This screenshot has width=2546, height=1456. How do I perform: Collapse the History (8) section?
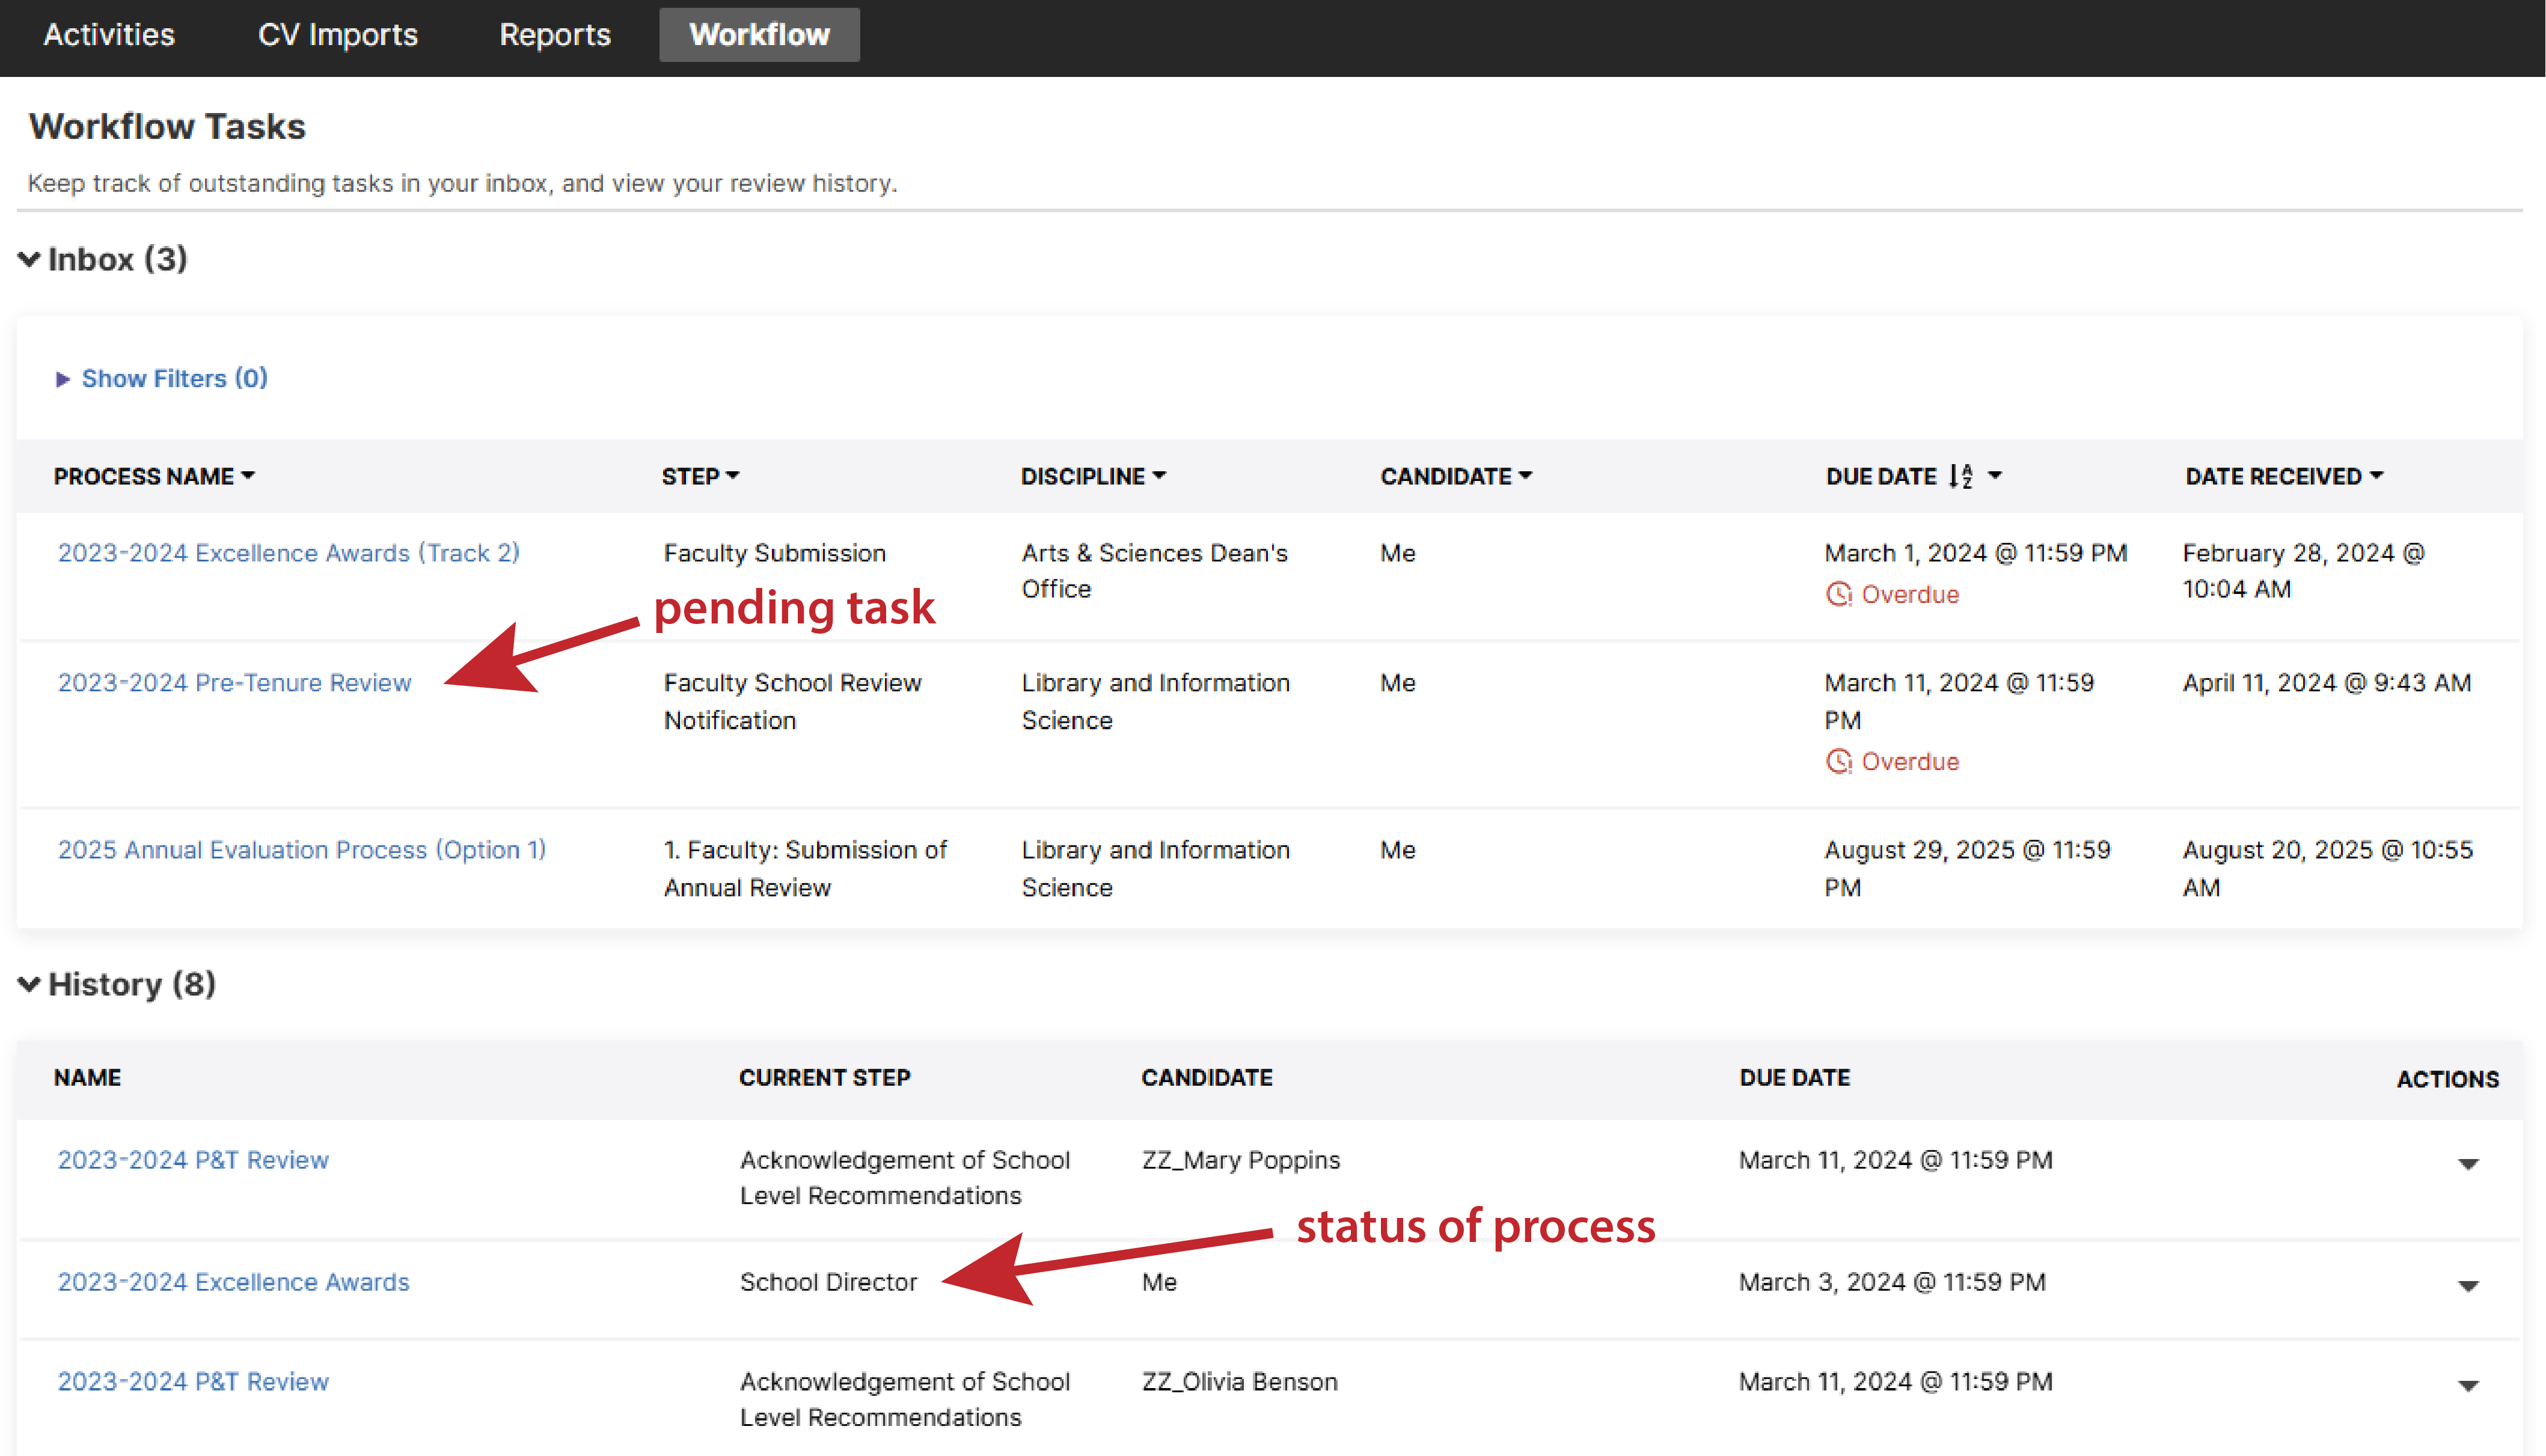(x=117, y=984)
